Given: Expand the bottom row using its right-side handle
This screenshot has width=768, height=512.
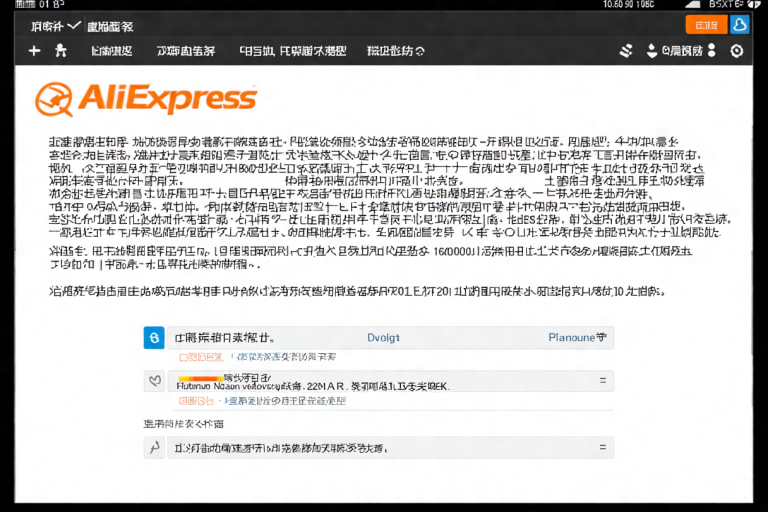Looking at the screenshot, I should pos(601,448).
